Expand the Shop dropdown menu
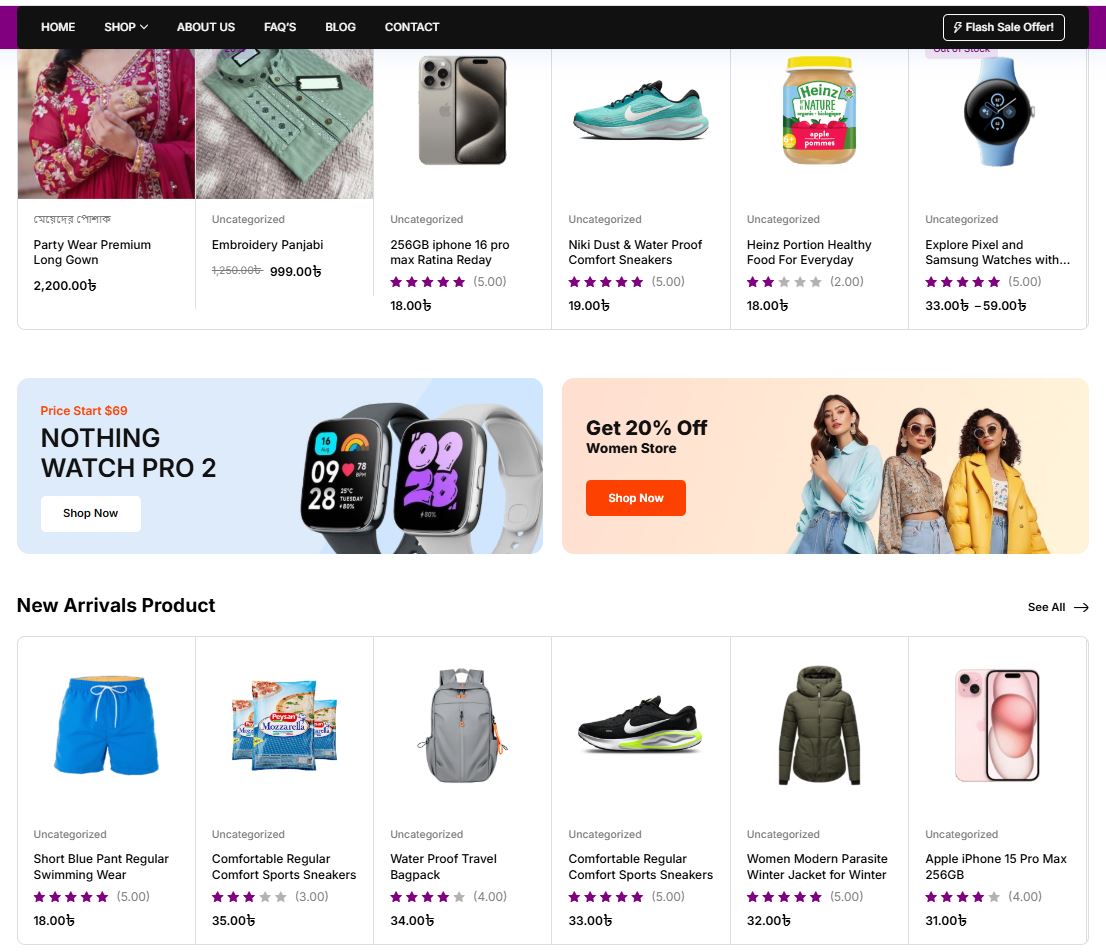1106x952 pixels. click(x=126, y=27)
